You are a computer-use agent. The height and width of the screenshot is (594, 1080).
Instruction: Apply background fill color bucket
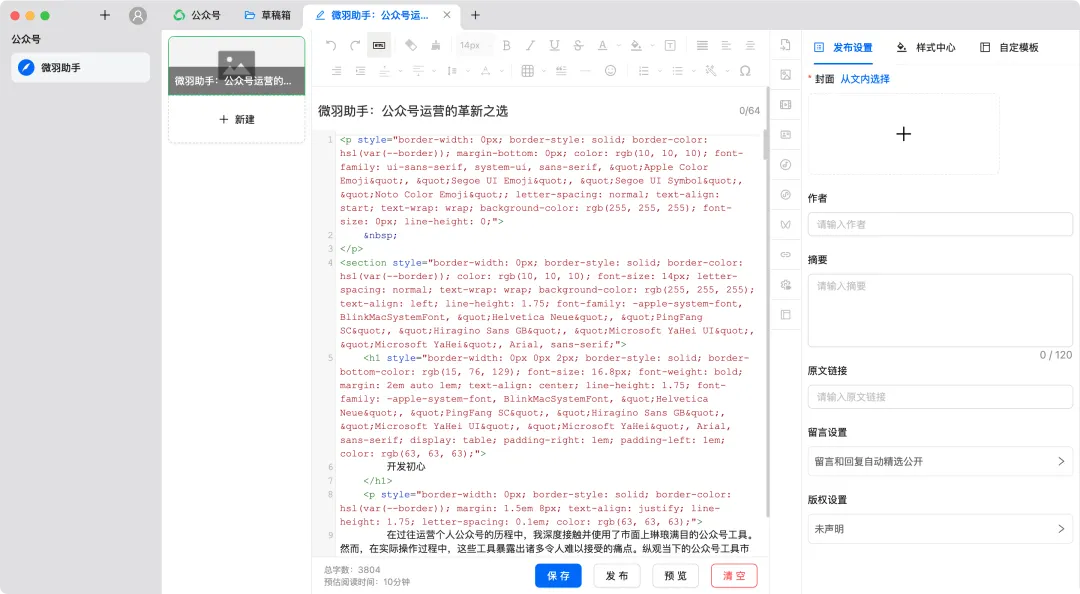coord(636,45)
